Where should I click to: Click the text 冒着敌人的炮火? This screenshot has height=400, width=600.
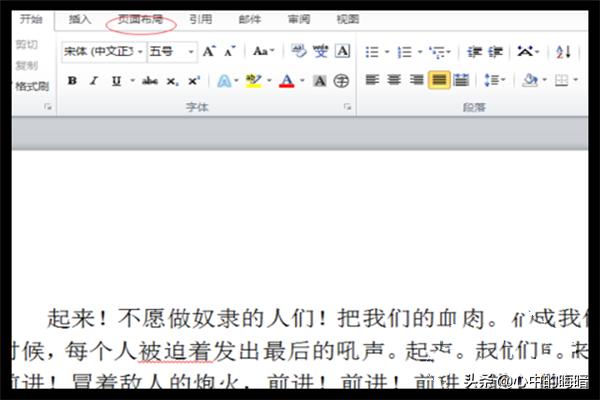click(x=155, y=381)
